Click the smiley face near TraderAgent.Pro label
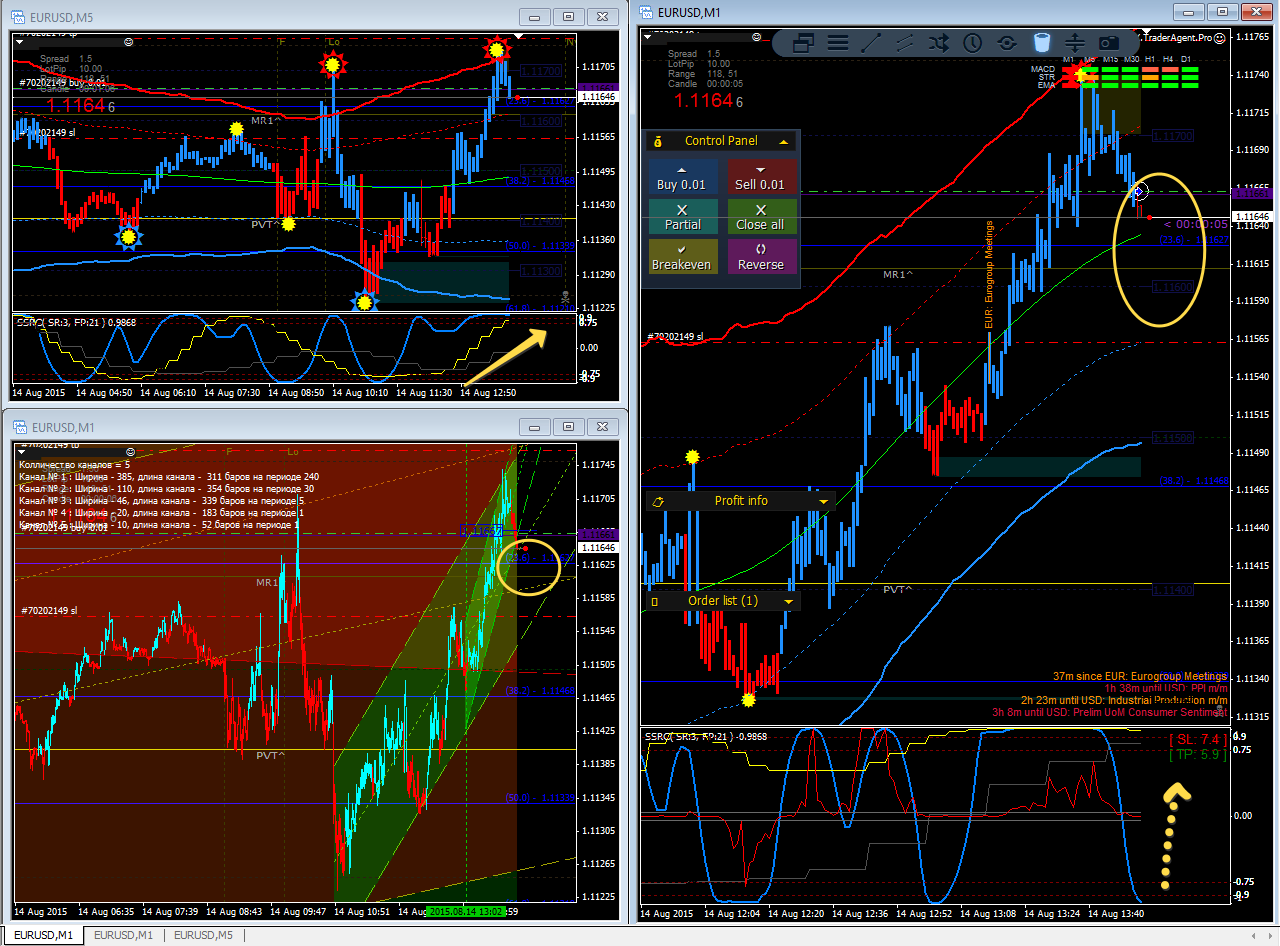This screenshot has height=946, width=1280. (x=1220, y=38)
